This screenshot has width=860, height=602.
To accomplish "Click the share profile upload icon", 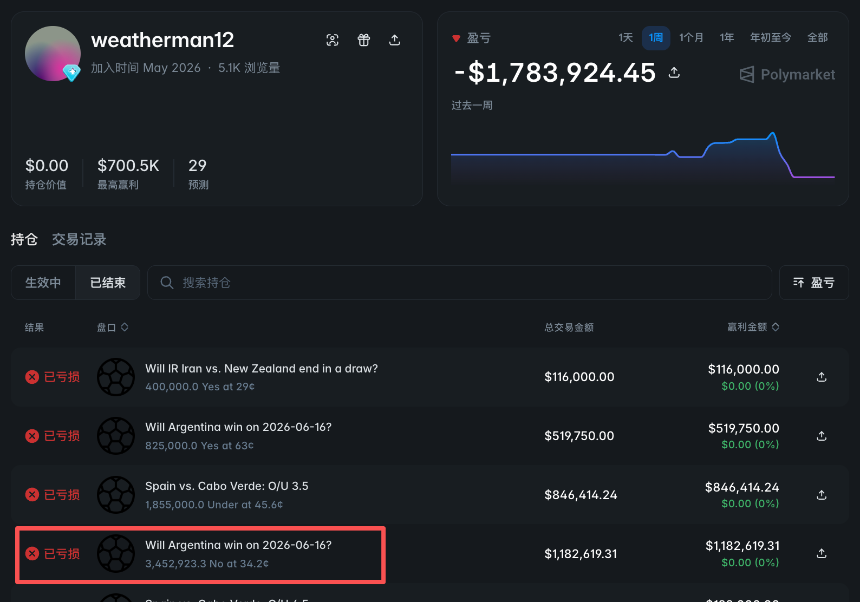I will (x=394, y=40).
